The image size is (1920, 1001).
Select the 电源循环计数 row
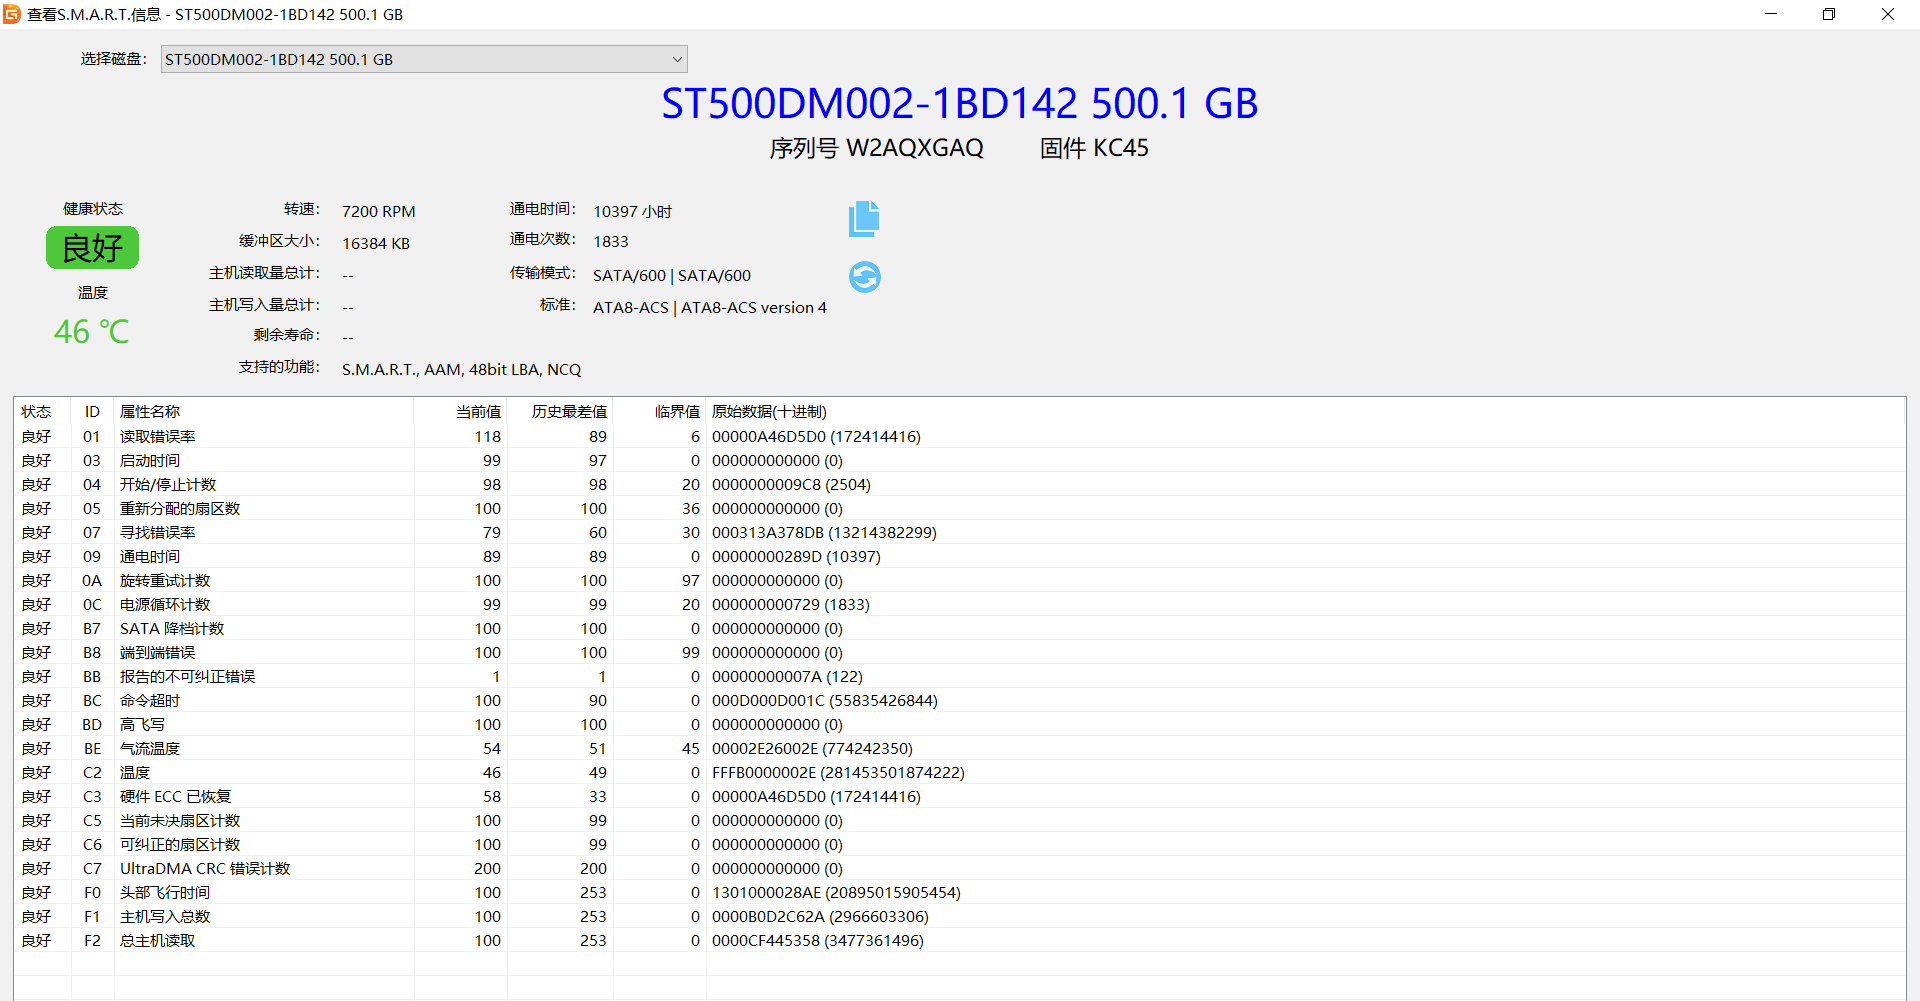960,605
